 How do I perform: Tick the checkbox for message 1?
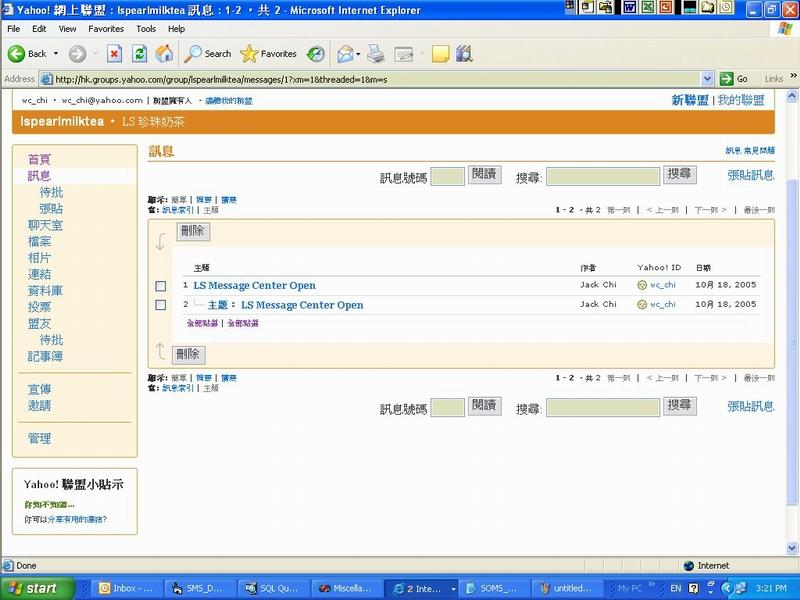tap(161, 286)
